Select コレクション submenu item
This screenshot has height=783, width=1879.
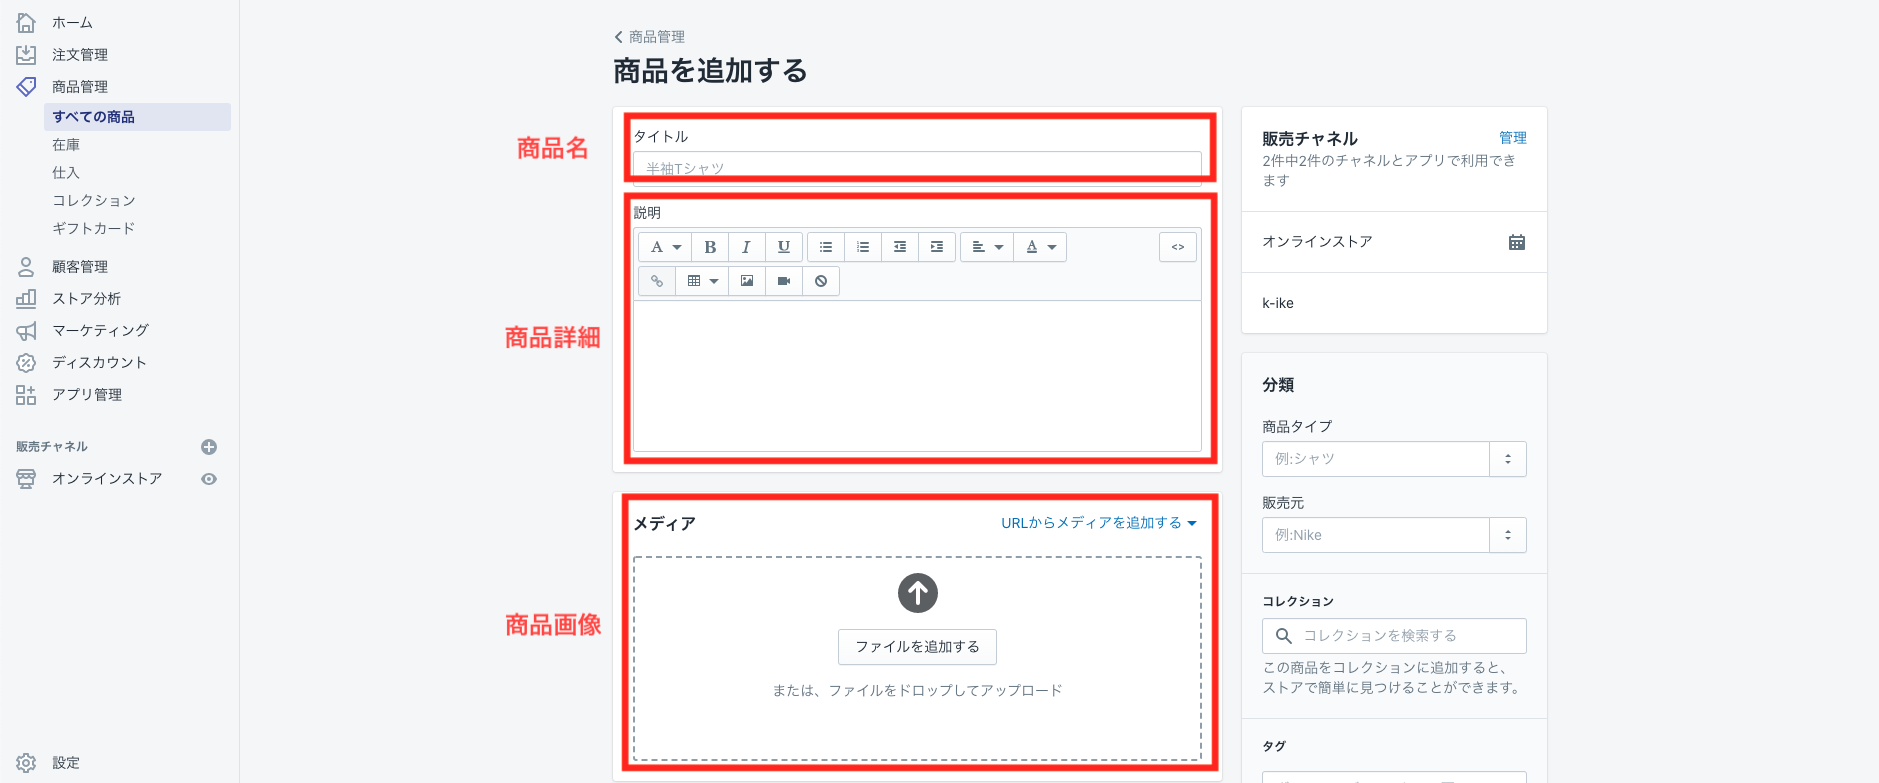click(x=94, y=201)
